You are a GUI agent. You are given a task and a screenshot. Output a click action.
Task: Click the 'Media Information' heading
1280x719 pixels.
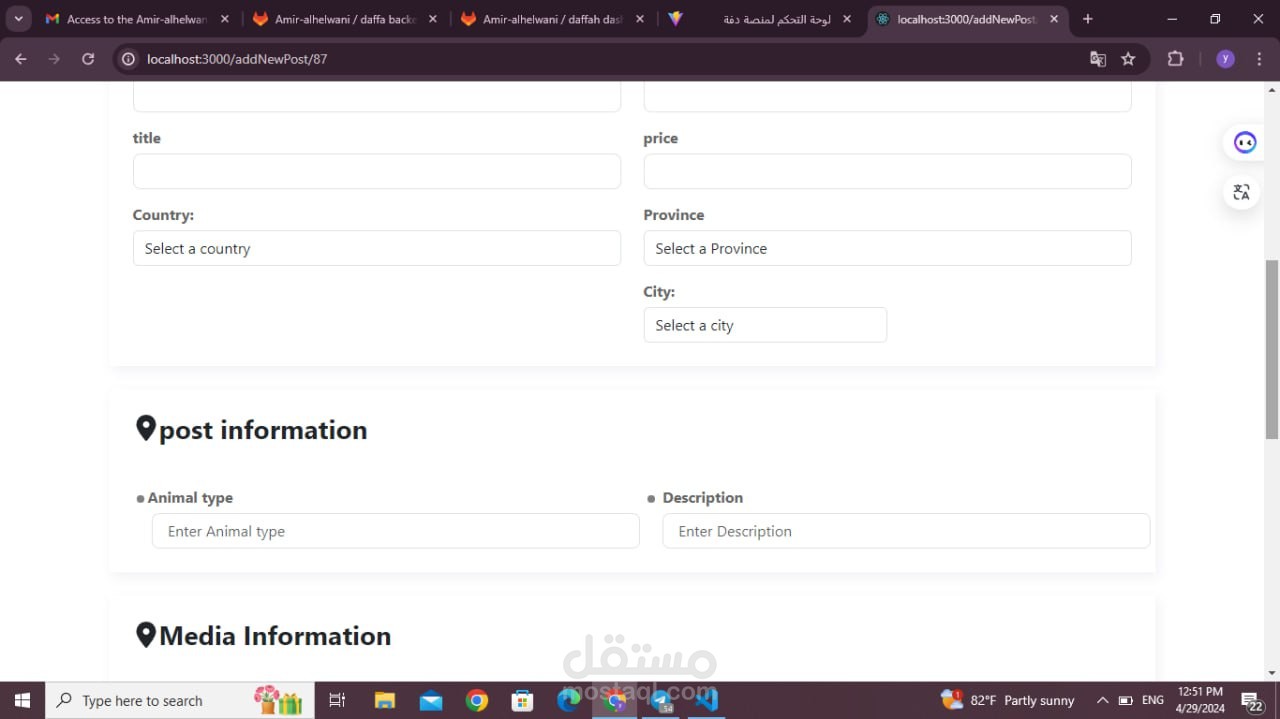pos(275,636)
